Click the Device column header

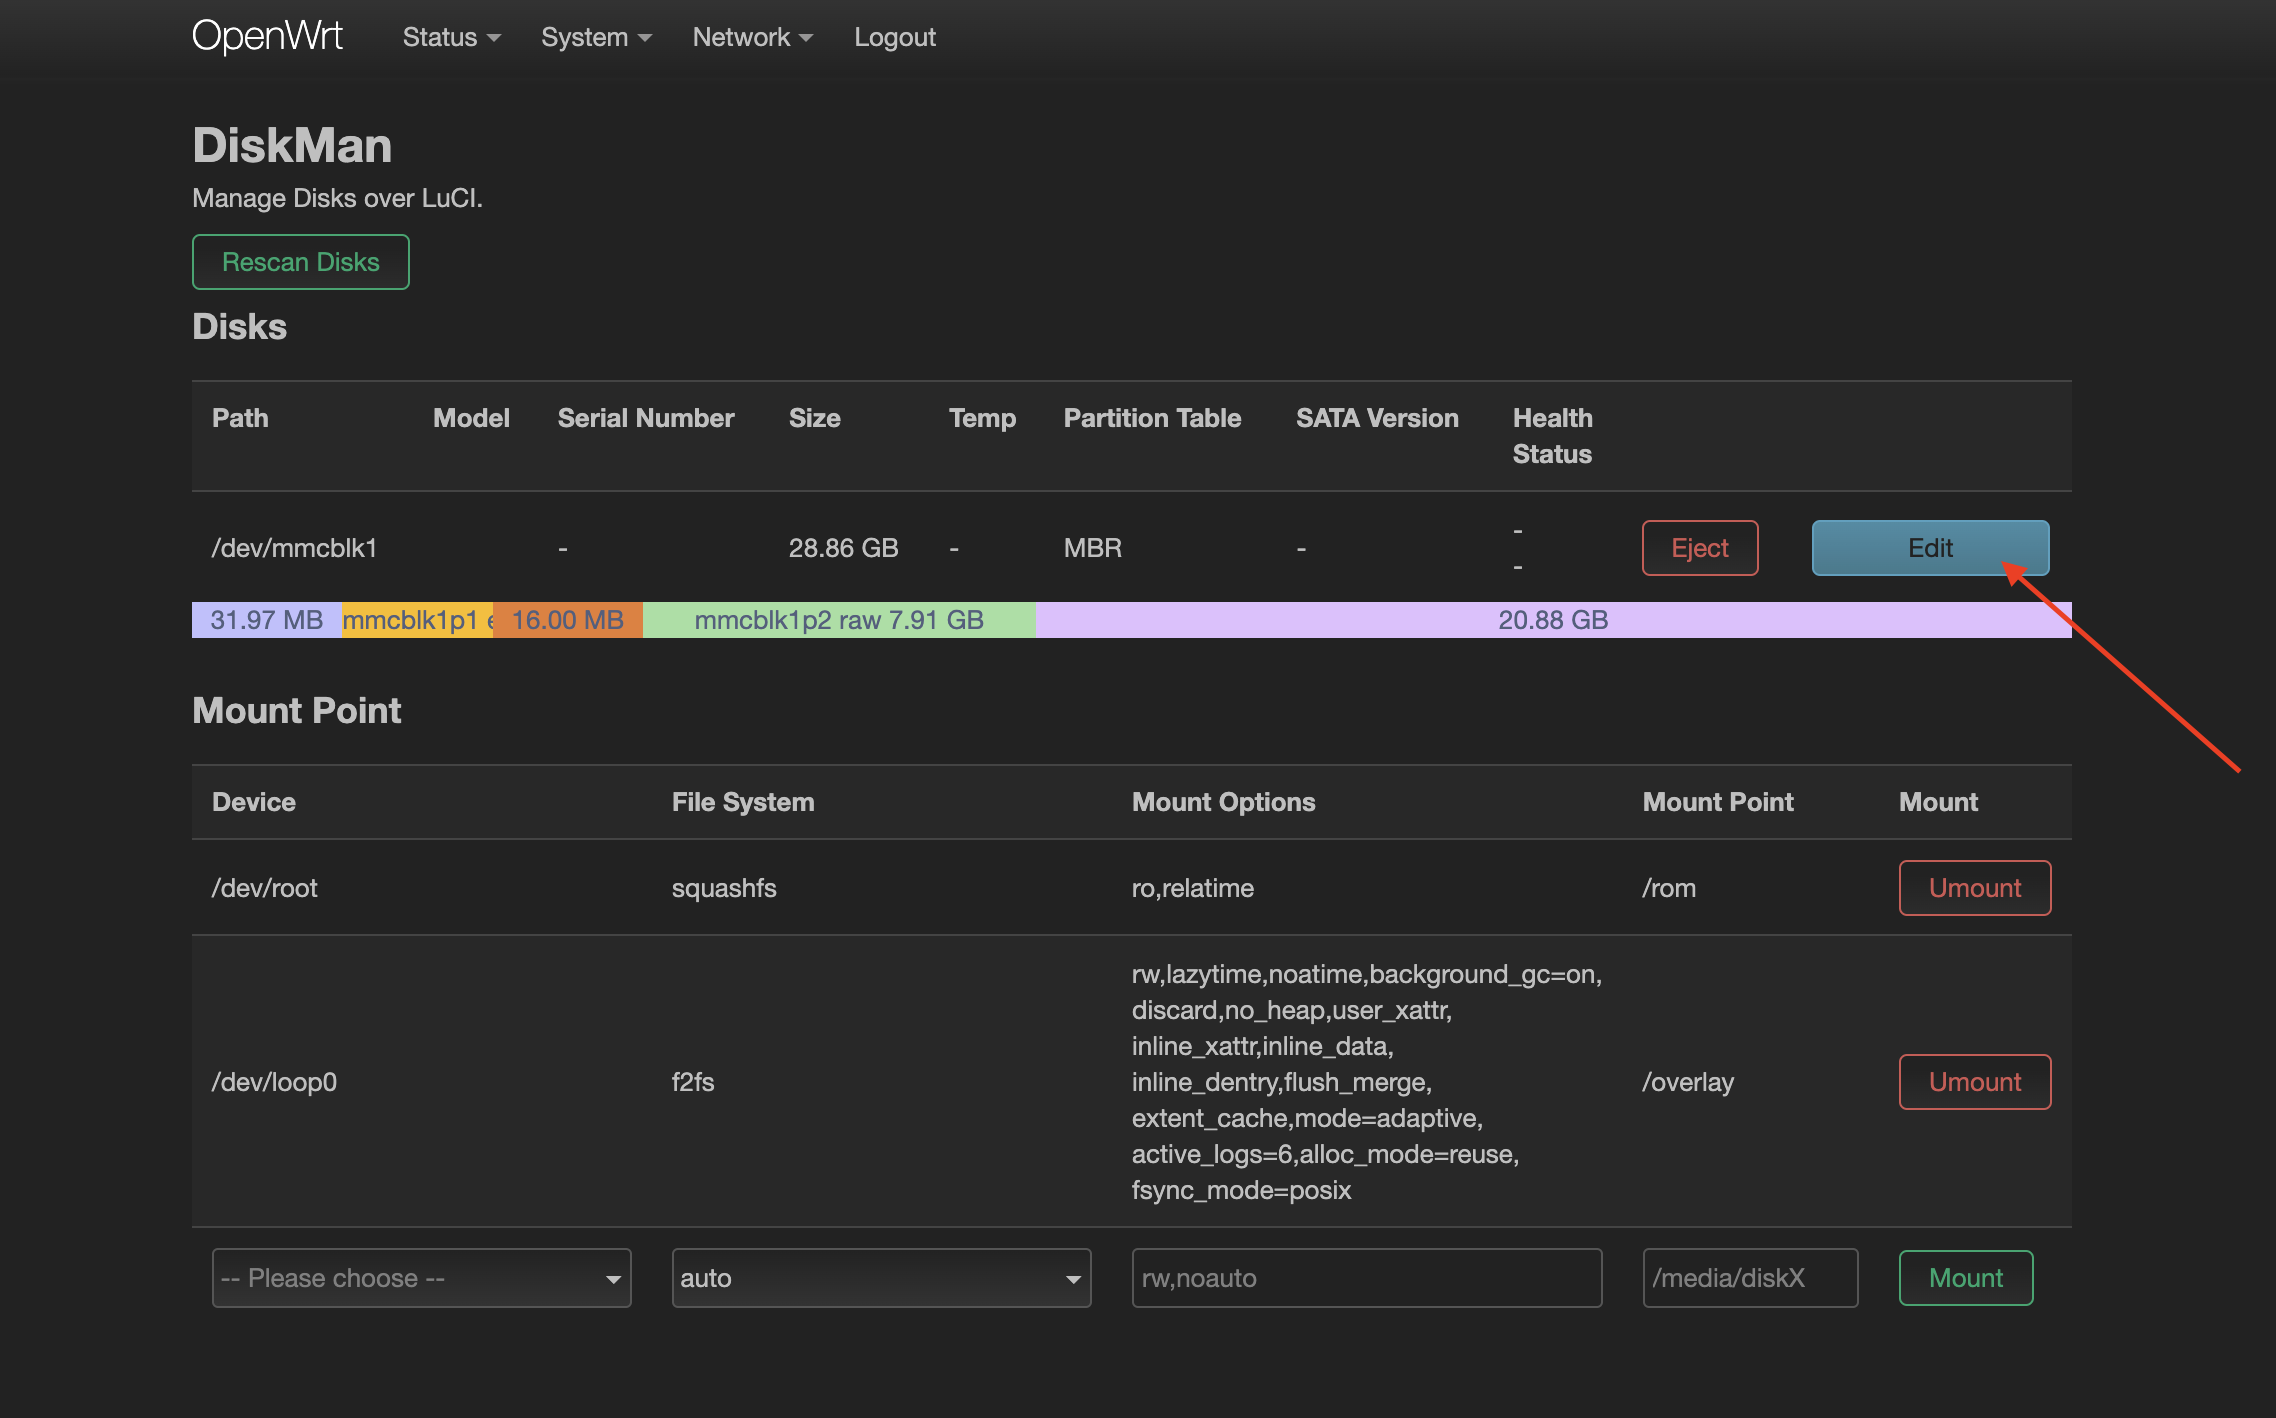pyautogui.click(x=254, y=802)
